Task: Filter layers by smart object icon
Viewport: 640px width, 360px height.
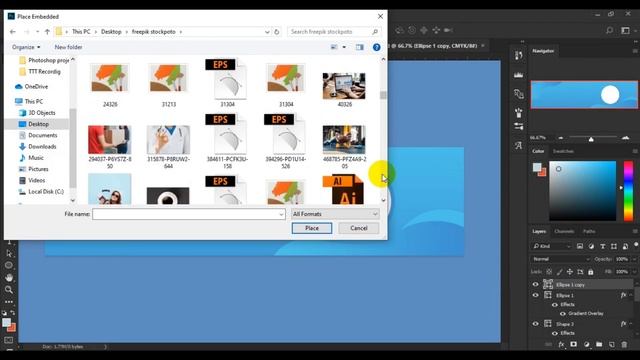Action: click(625, 246)
